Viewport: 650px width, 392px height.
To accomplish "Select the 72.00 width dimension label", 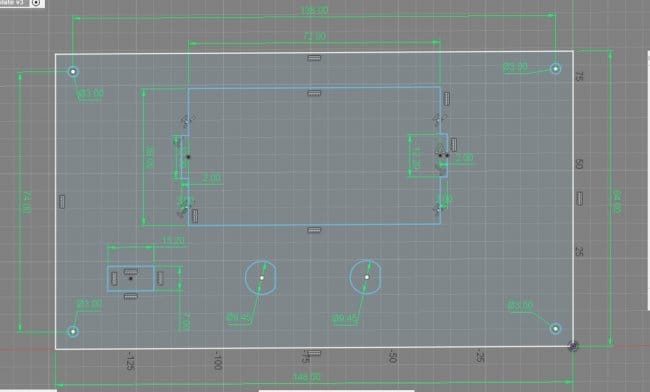I will coord(315,36).
